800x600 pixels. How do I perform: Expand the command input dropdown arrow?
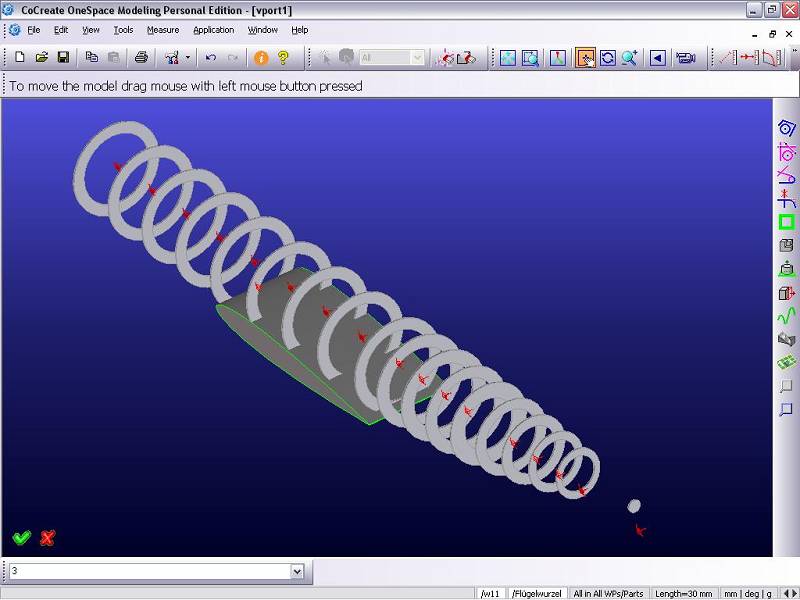[297, 571]
